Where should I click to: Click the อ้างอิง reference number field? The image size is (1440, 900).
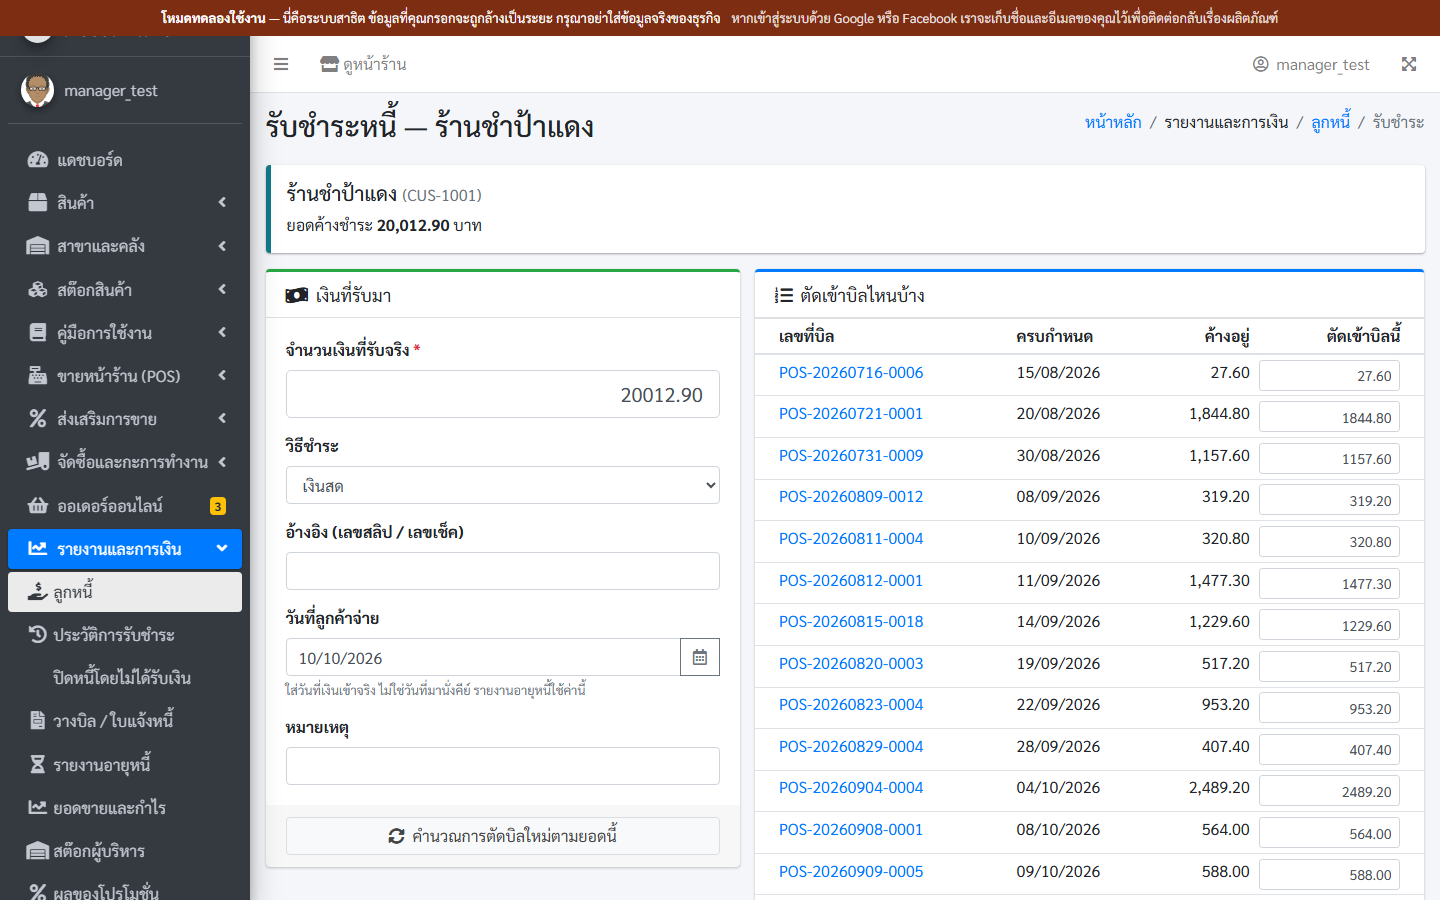tap(503, 571)
